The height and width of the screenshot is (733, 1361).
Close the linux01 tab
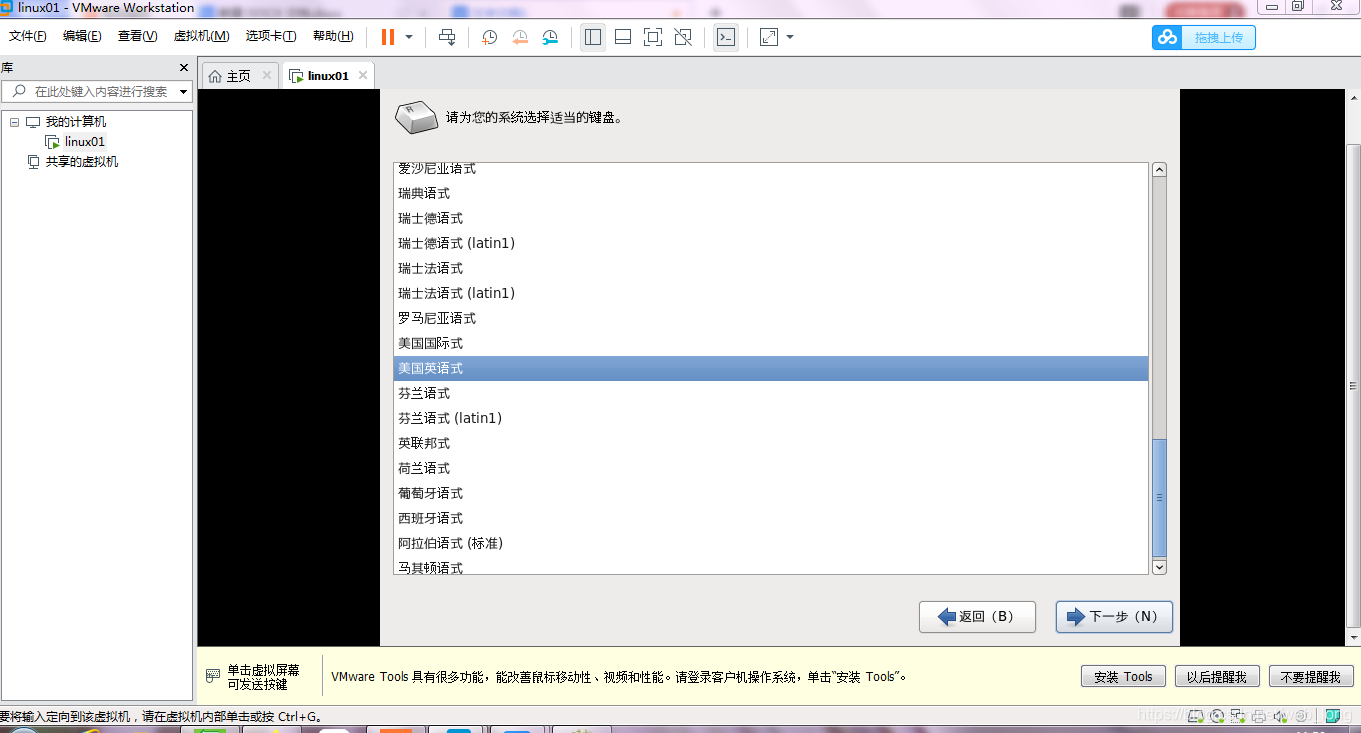(x=363, y=75)
